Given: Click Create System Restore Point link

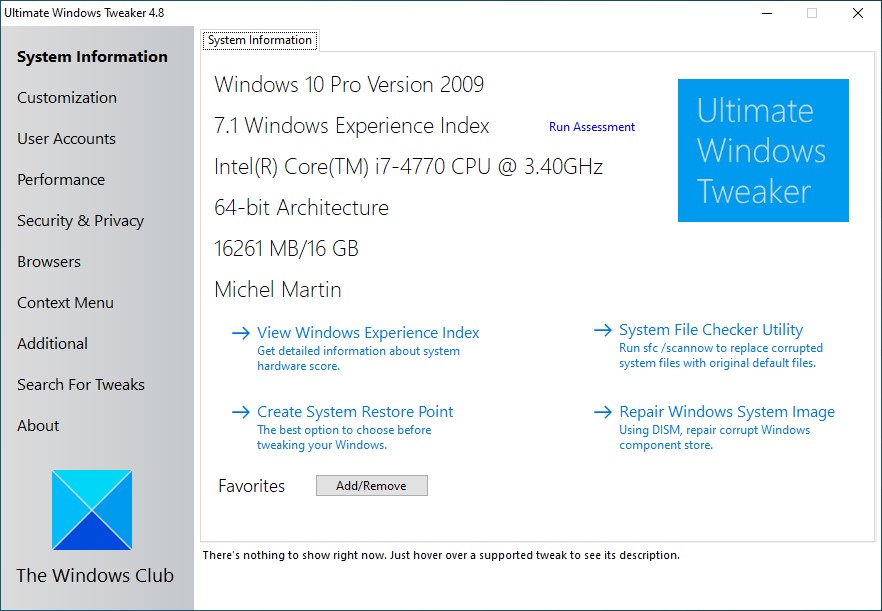Looking at the screenshot, I should point(355,412).
